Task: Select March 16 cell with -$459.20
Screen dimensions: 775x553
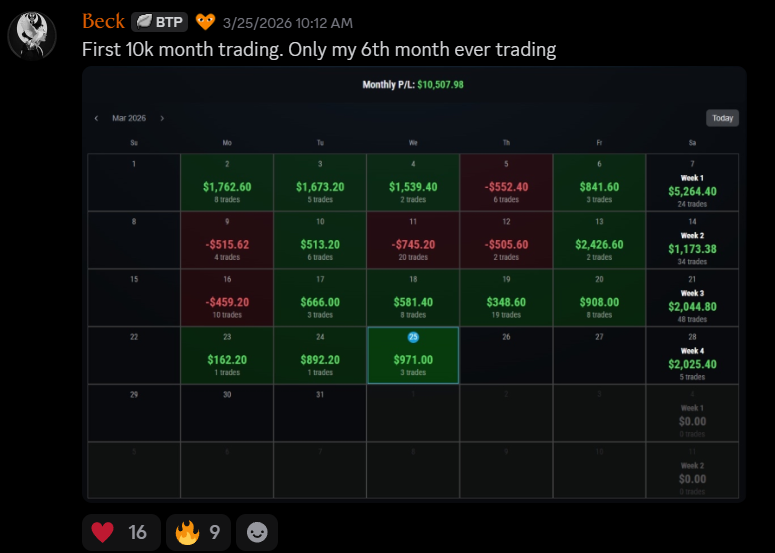Action: [227, 298]
